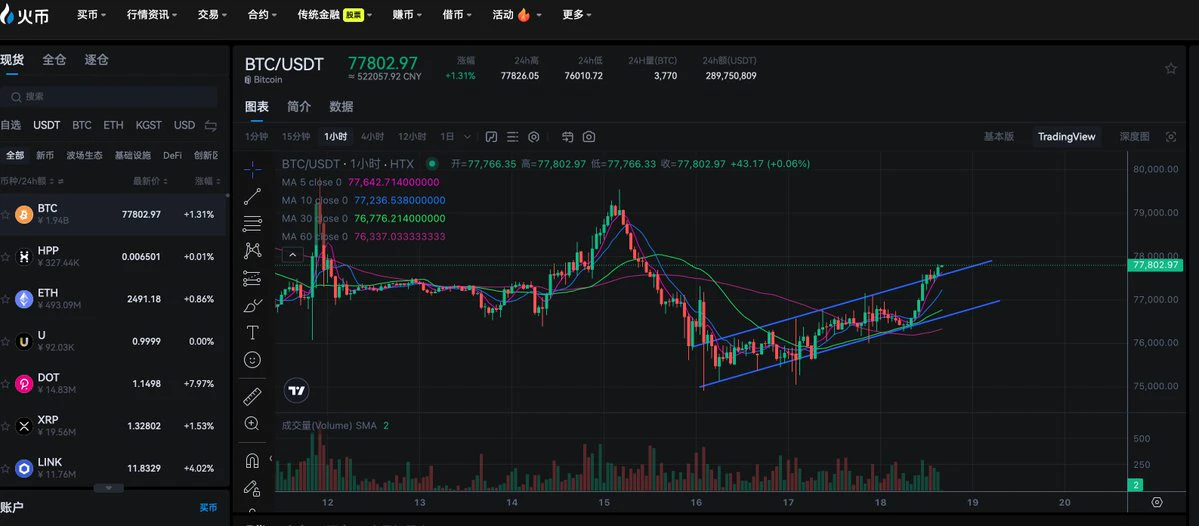
Task: Select the ruler measure tool
Action: tap(252, 396)
